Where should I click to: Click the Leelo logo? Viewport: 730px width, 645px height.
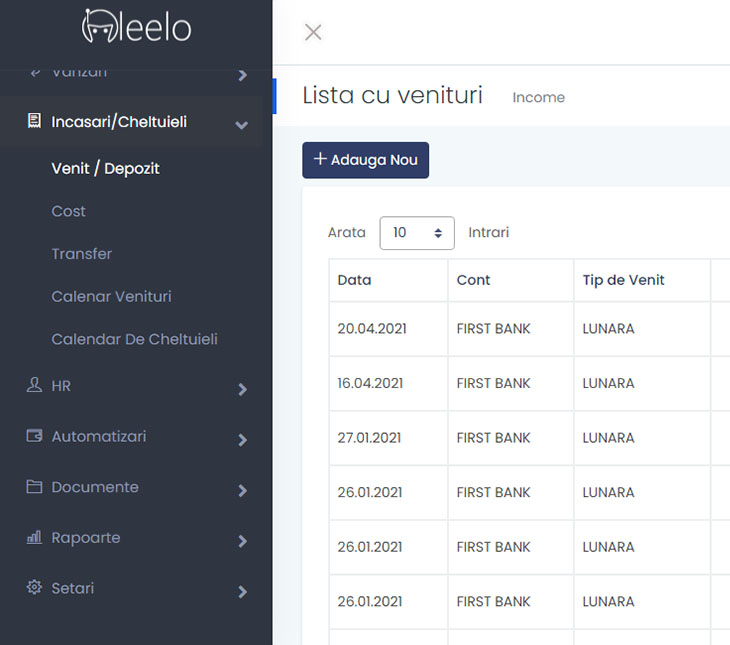coord(136,27)
